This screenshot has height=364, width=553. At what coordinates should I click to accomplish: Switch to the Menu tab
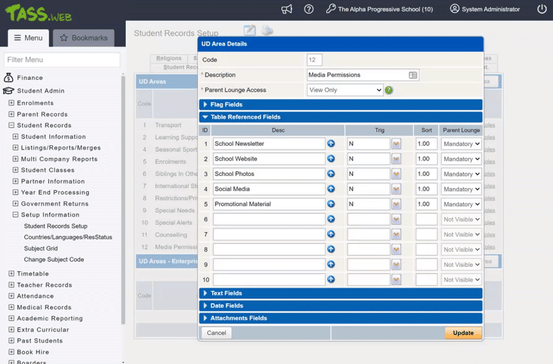point(28,38)
